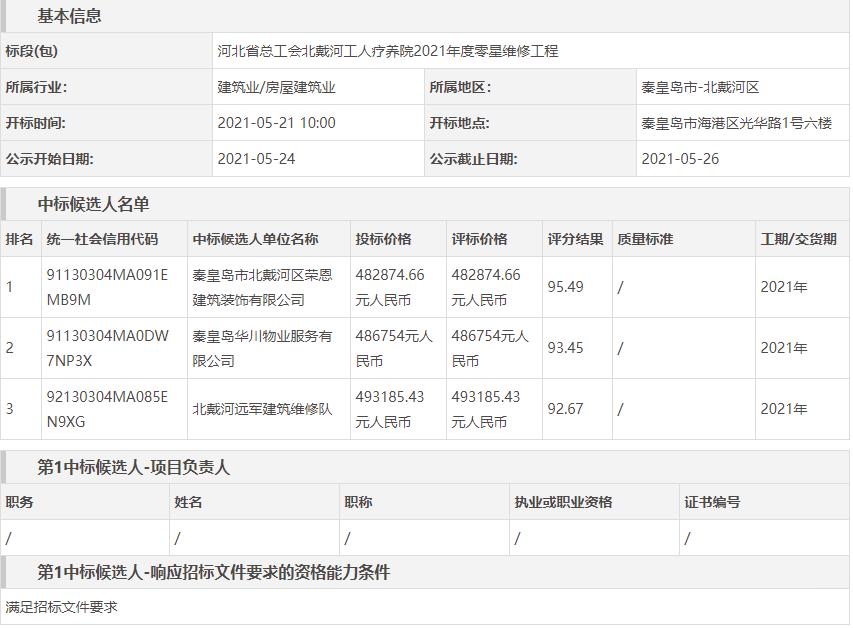Screen dimensions: 853x628
Task: Select the 评分结果 column header
Action: [575, 239]
